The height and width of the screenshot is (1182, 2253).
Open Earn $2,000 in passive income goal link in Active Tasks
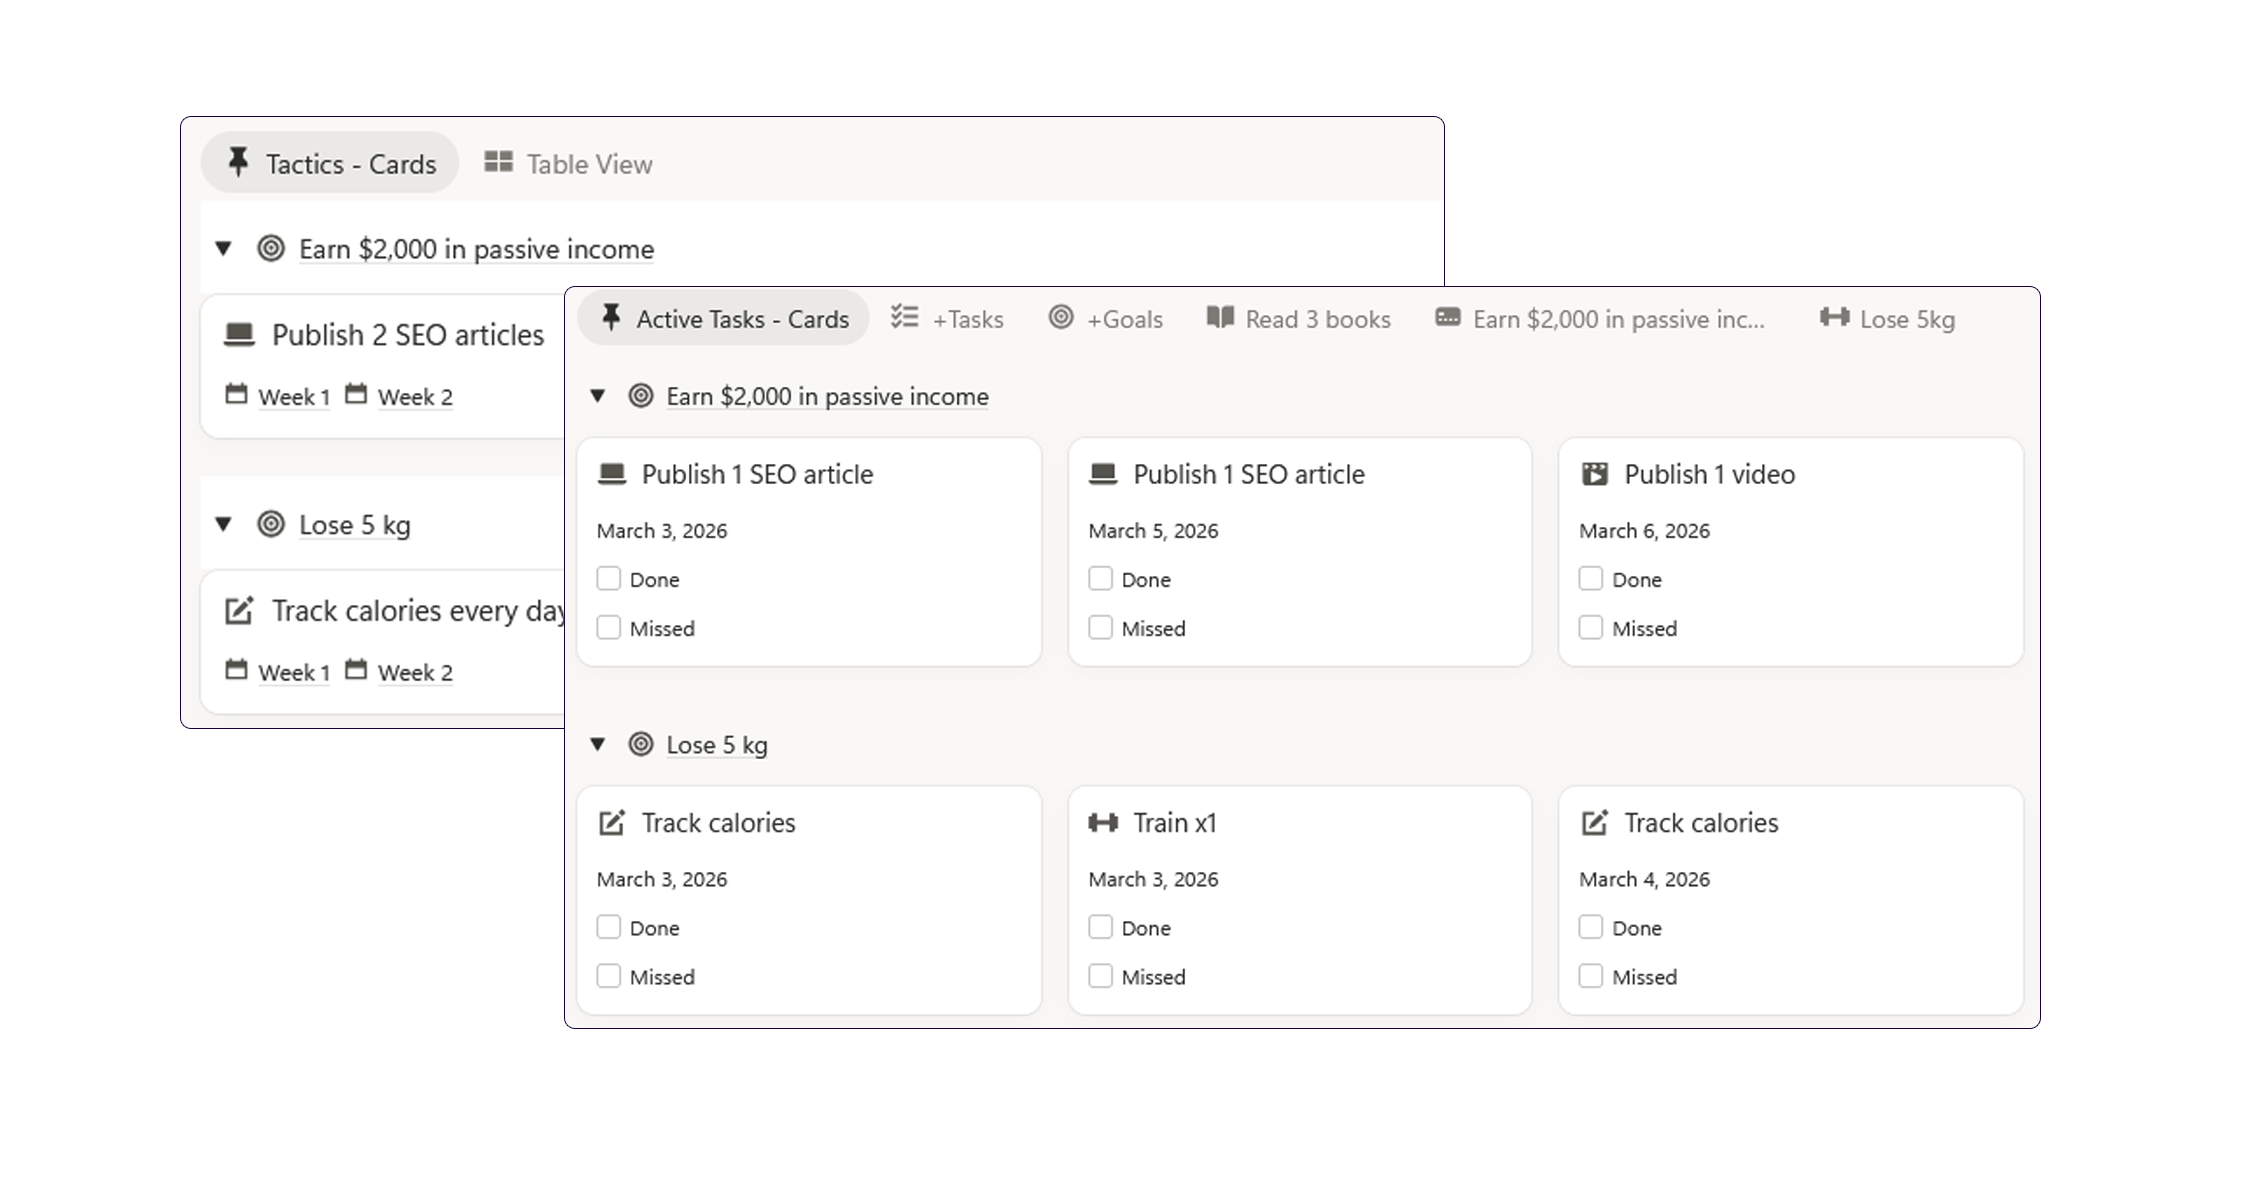[x=827, y=396]
